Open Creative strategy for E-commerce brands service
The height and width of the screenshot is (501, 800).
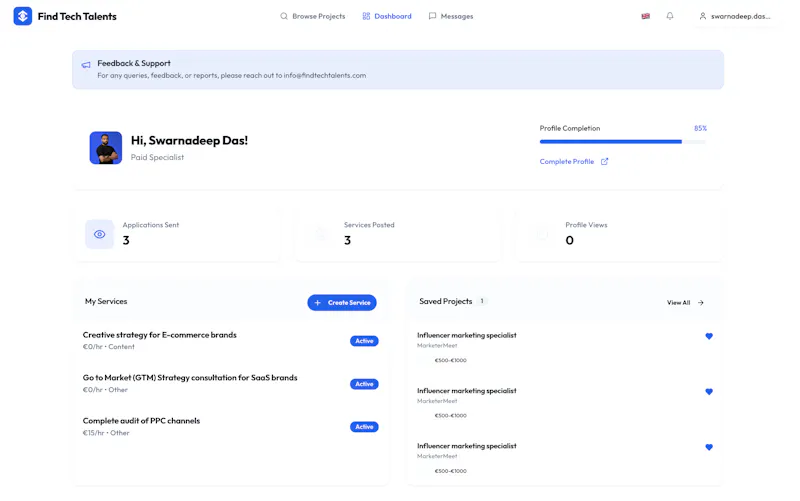click(160, 335)
